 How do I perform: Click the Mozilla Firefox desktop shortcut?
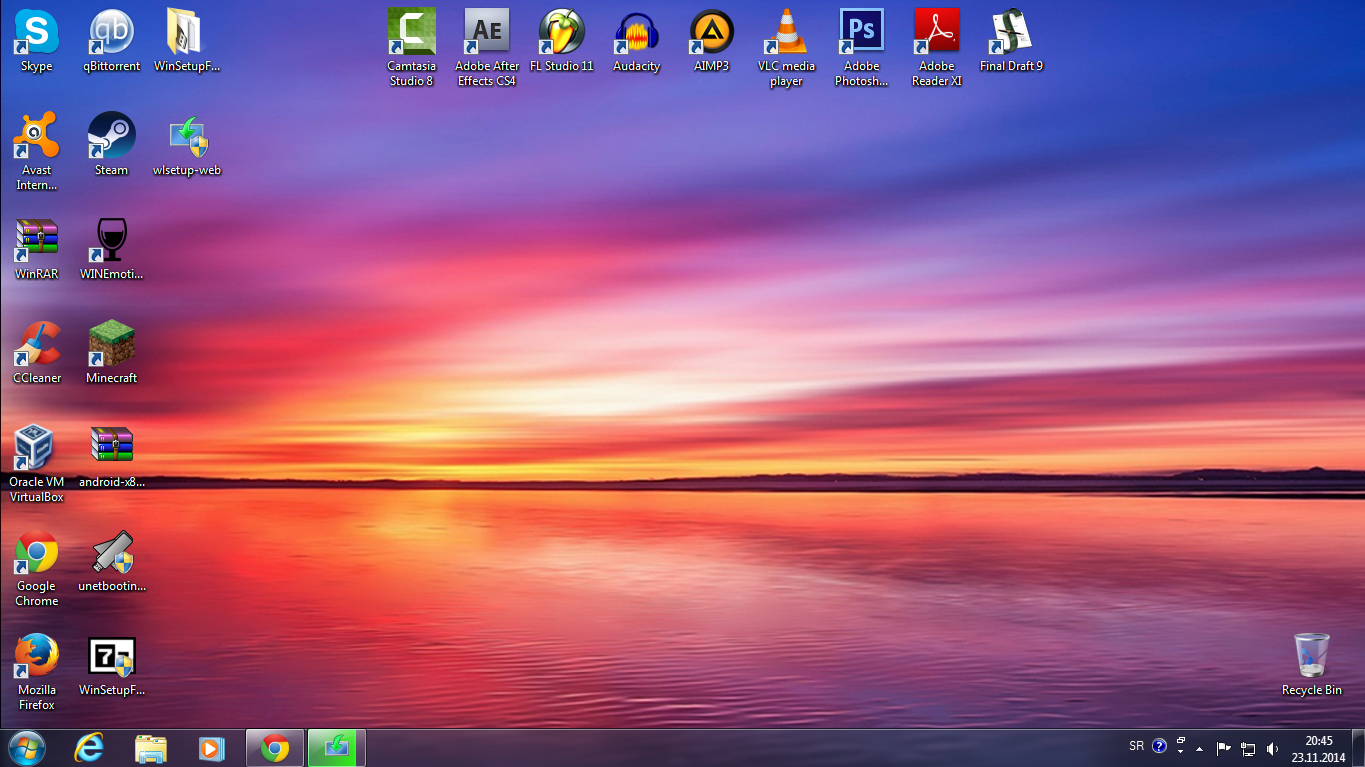coord(37,671)
